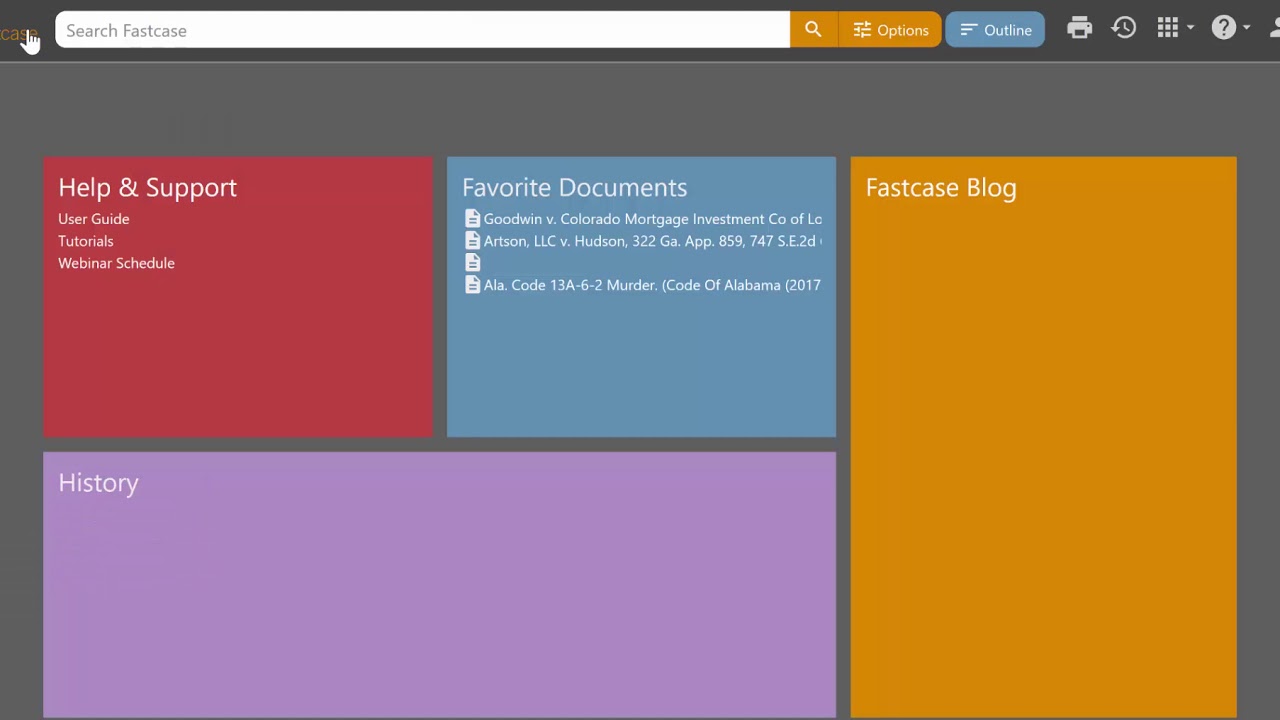Image resolution: width=1280 pixels, height=720 pixels.
Task: Toggle the Outline view button
Action: pyautogui.click(x=995, y=30)
